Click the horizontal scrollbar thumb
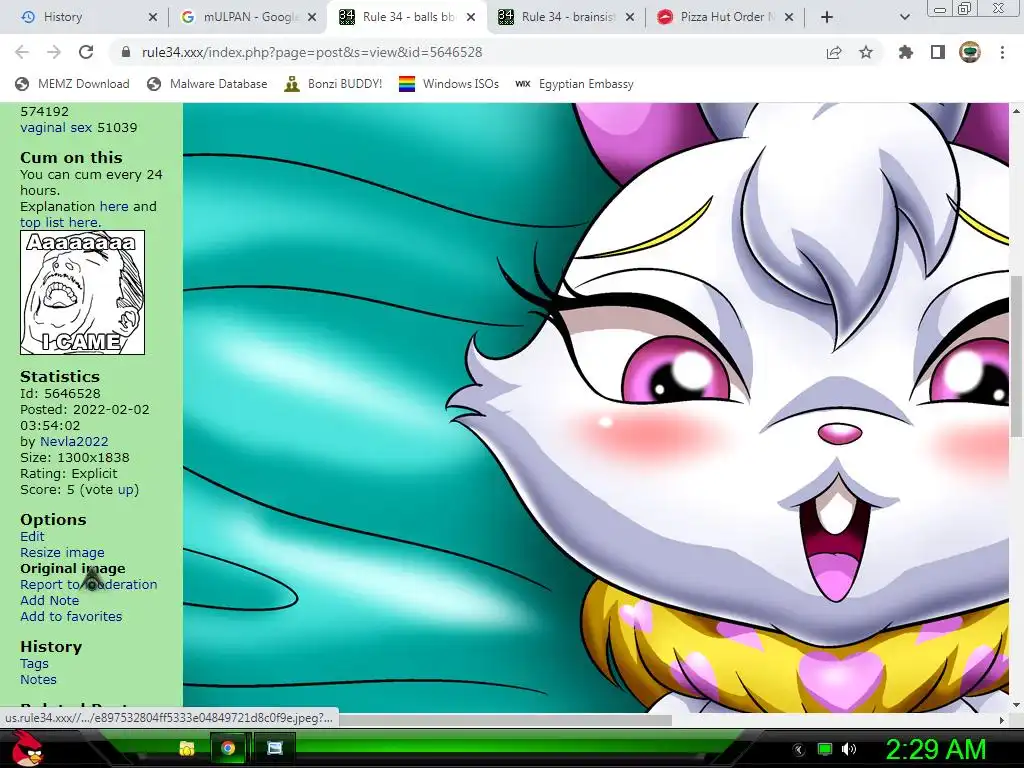The image size is (1024, 768). pos(505,720)
